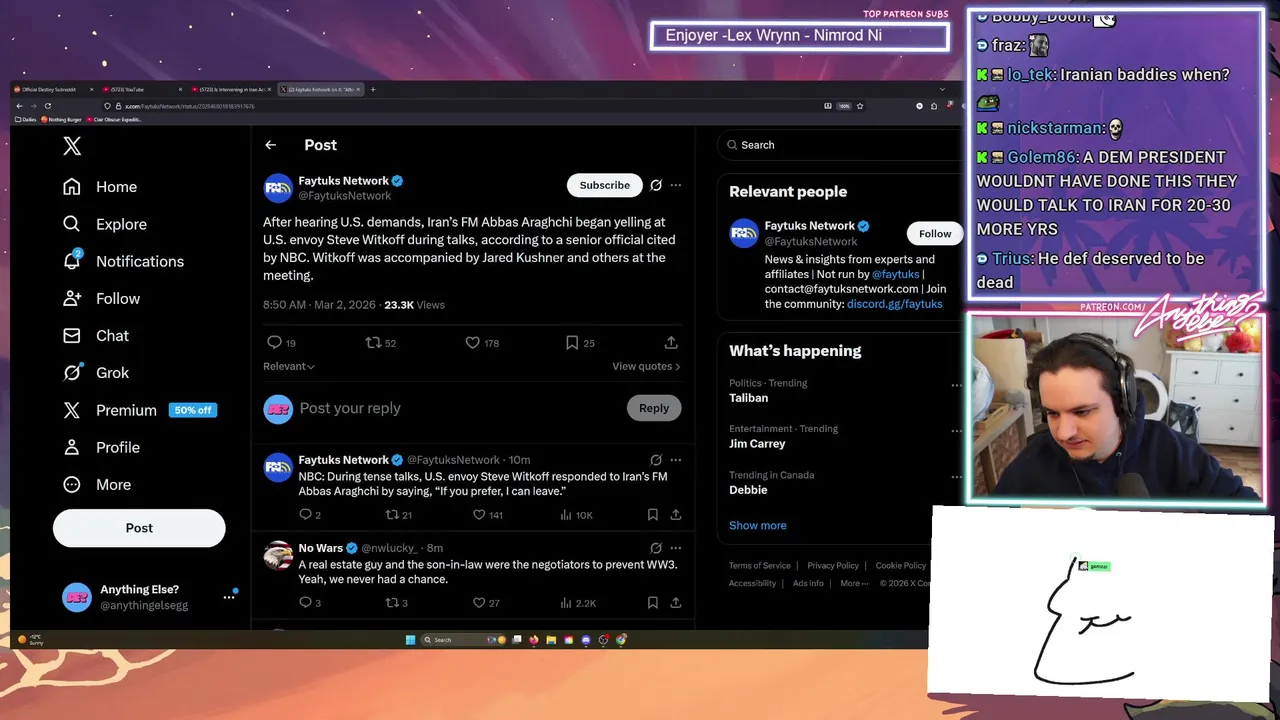Open more options on No Wars post

pos(676,548)
